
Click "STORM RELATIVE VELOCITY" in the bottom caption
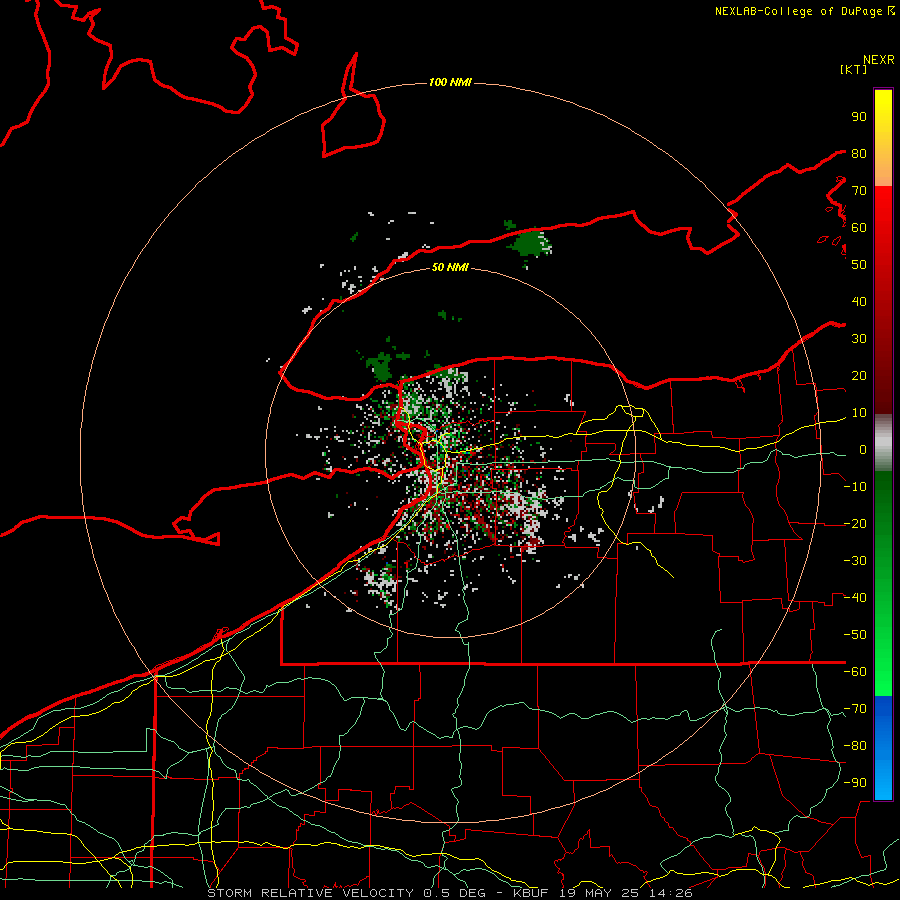click(310, 893)
